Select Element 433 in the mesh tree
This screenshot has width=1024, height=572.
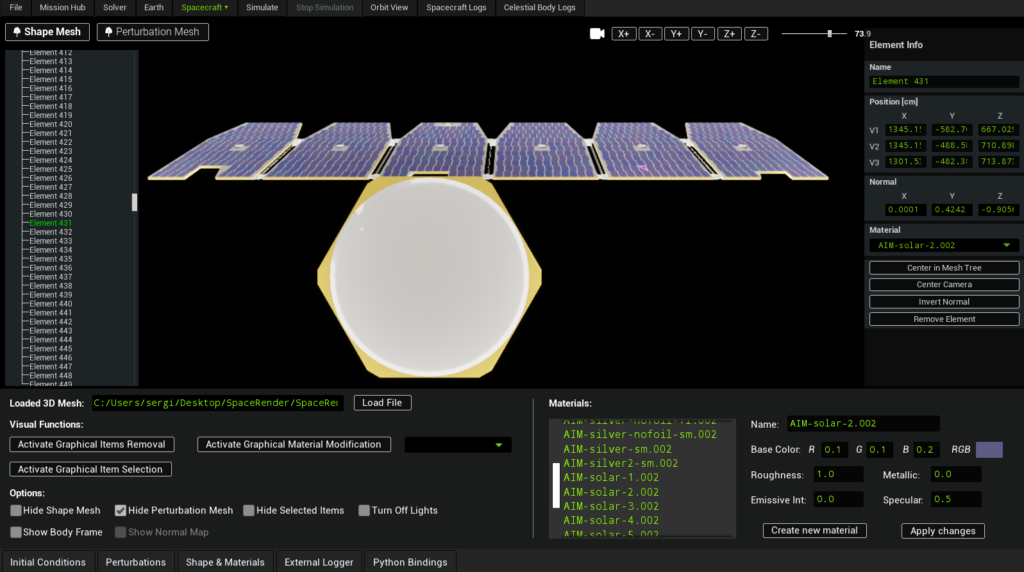coord(50,241)
